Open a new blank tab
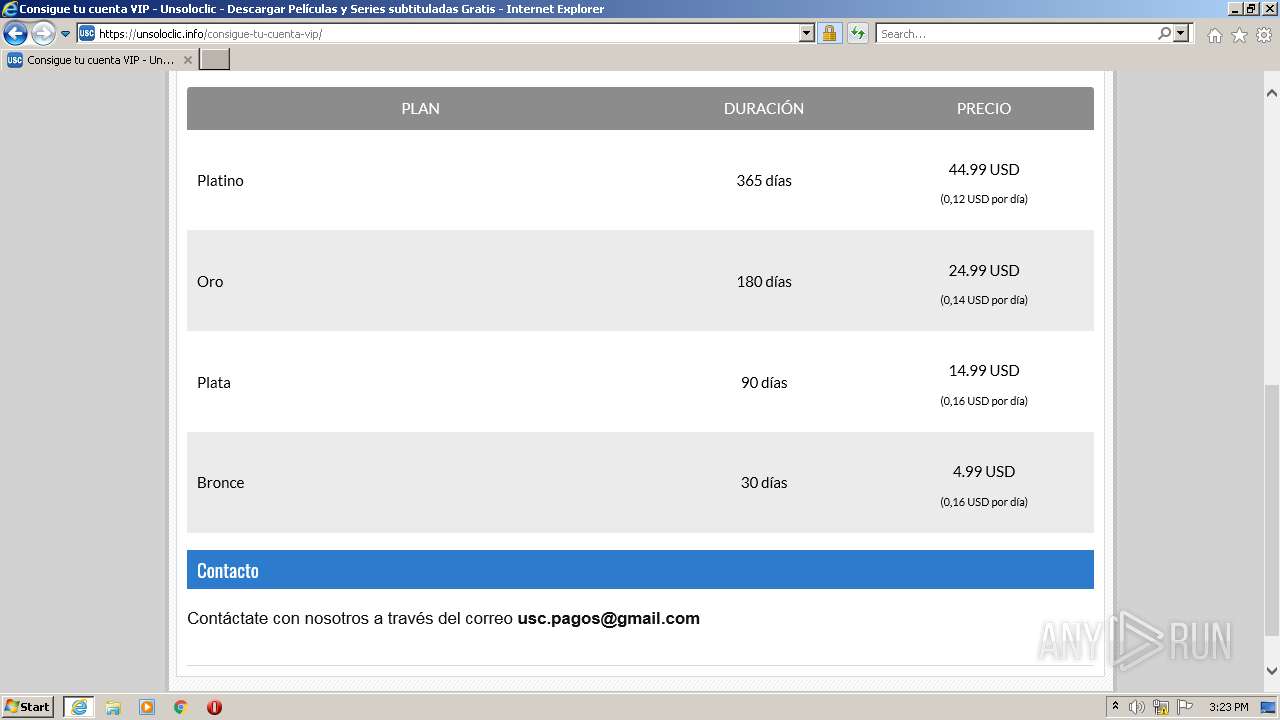This screenshot has width=1280, height=720. point(215,60)
